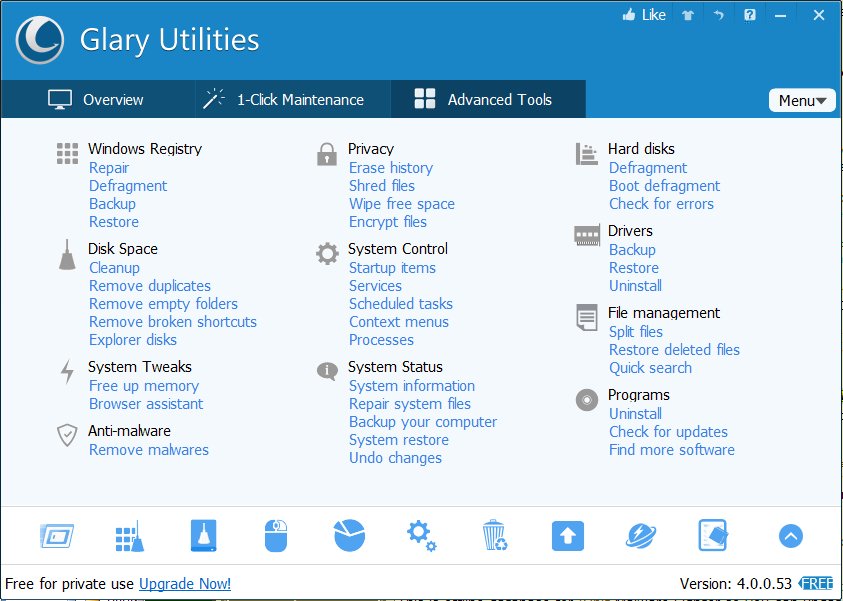Open the Menu dropdown
The image size is (843, 601).
(802, 100)
